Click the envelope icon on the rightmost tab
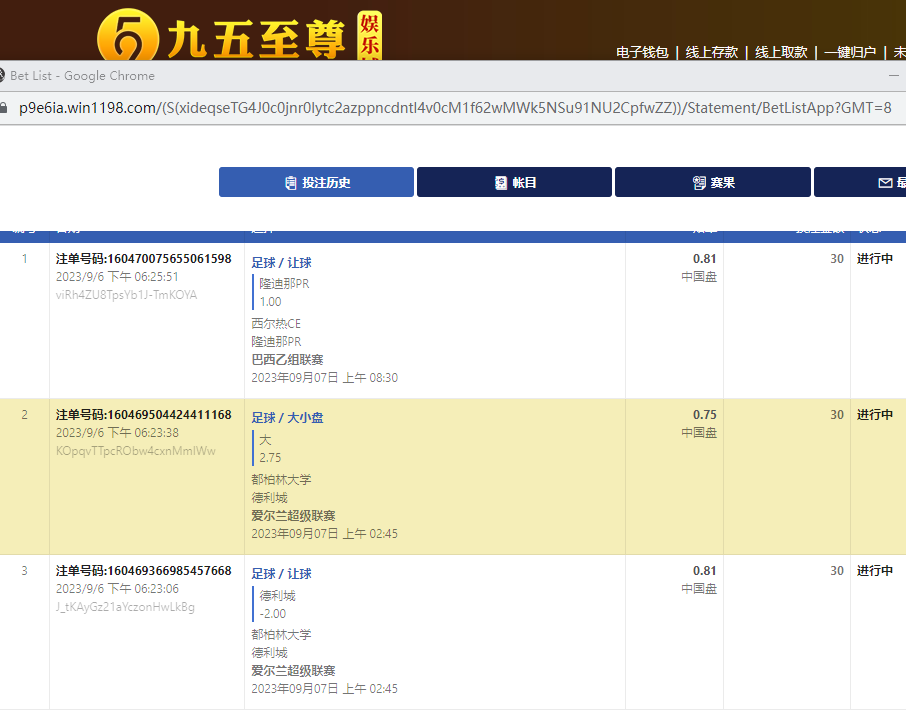 click(x=884, y=183)
